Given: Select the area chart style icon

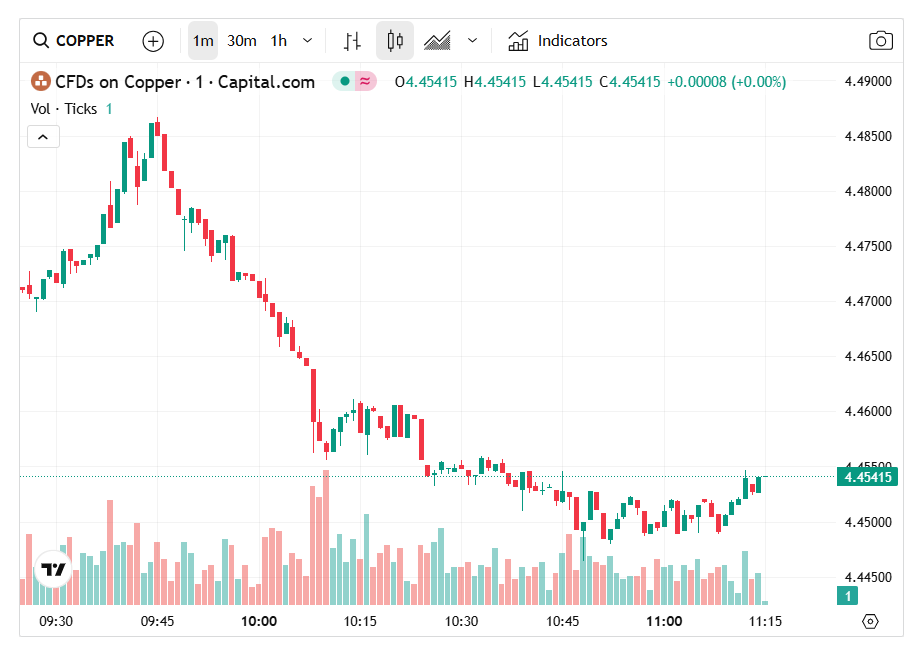Looking at the screenshot, I should point(438,41).
